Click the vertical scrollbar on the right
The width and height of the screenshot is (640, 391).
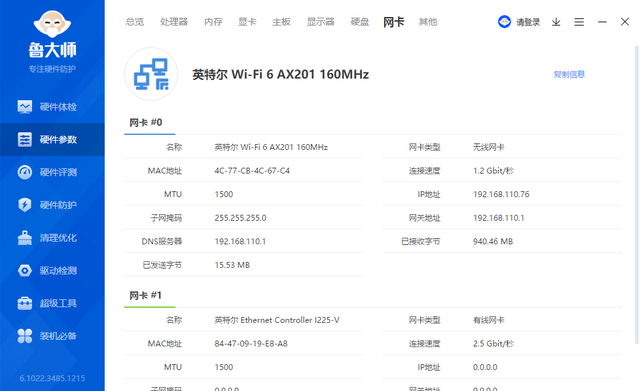(x=637, y=195)
